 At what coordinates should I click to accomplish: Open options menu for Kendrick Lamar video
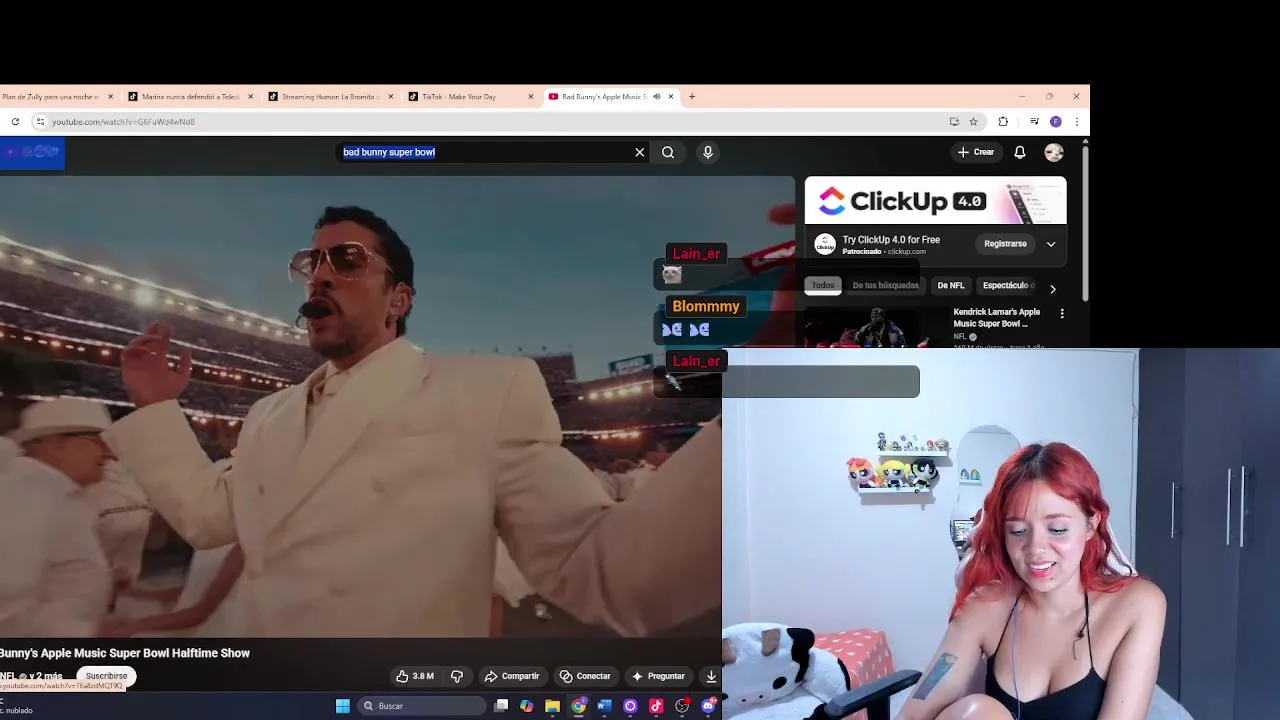click(1062, 313)
